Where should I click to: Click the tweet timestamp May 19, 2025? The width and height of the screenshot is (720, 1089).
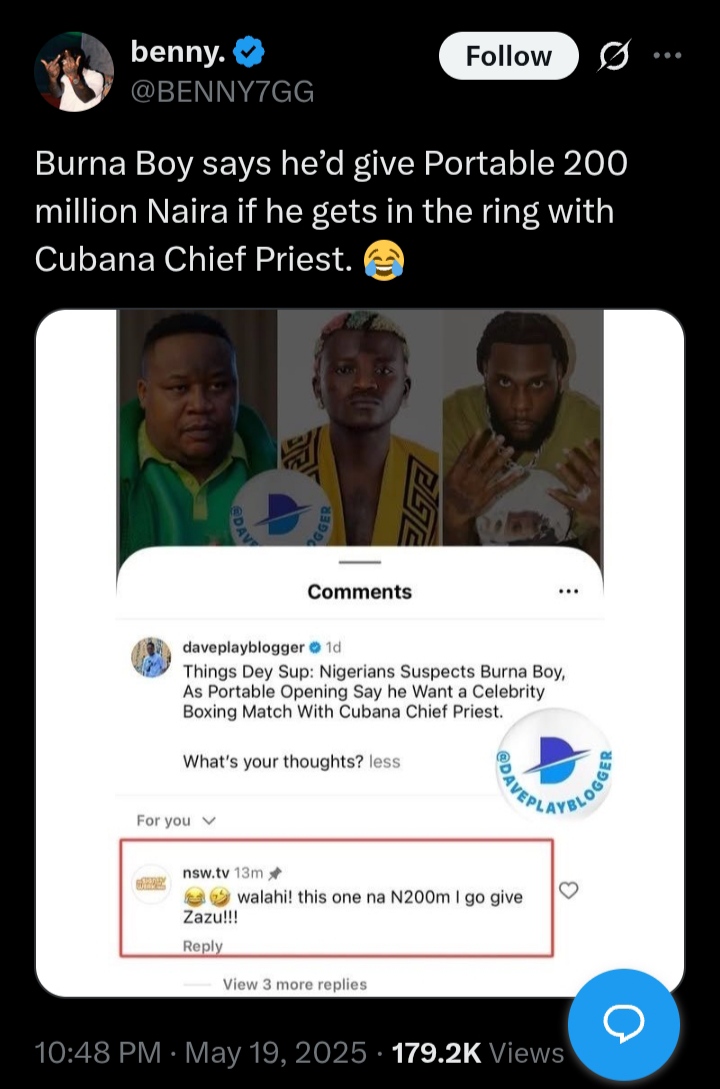point(275,1052)
